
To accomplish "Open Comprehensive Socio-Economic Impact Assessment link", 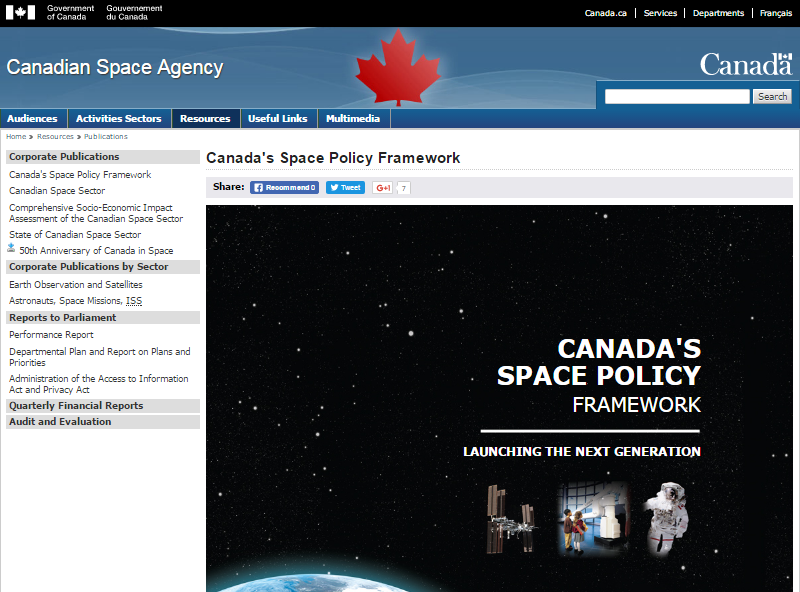I will (96, 213).
